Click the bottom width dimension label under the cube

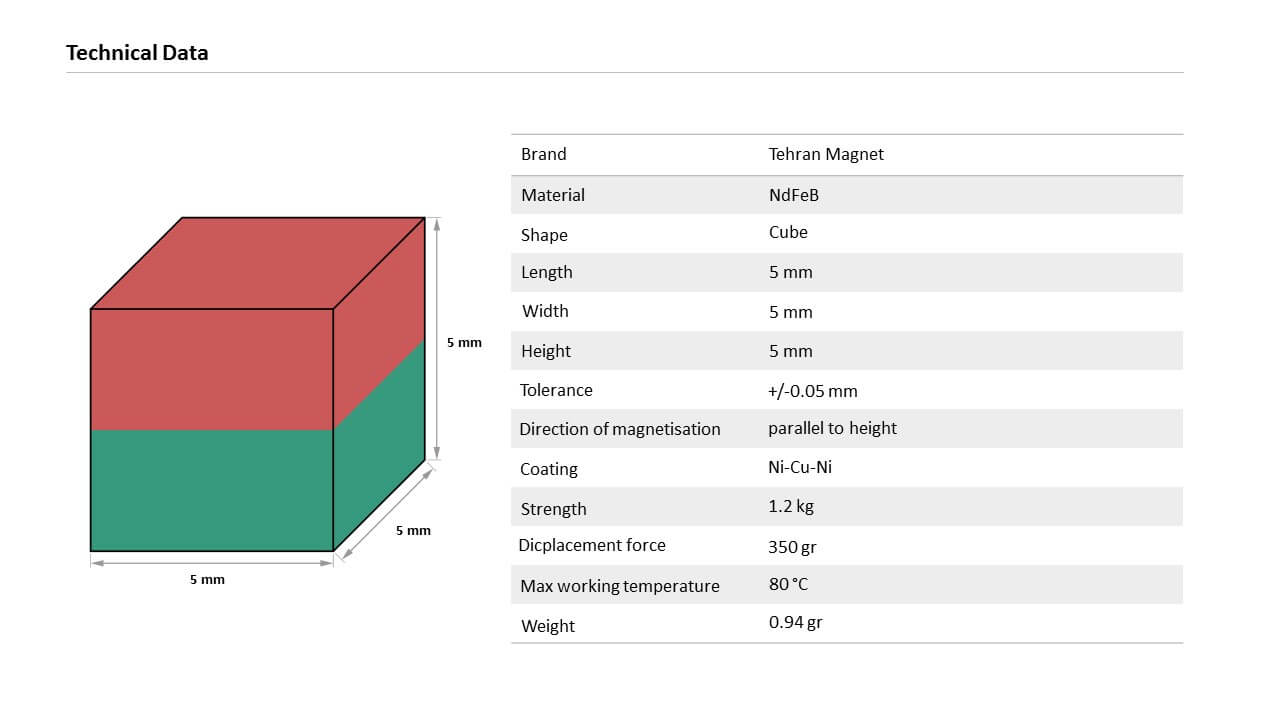point(207,580)
